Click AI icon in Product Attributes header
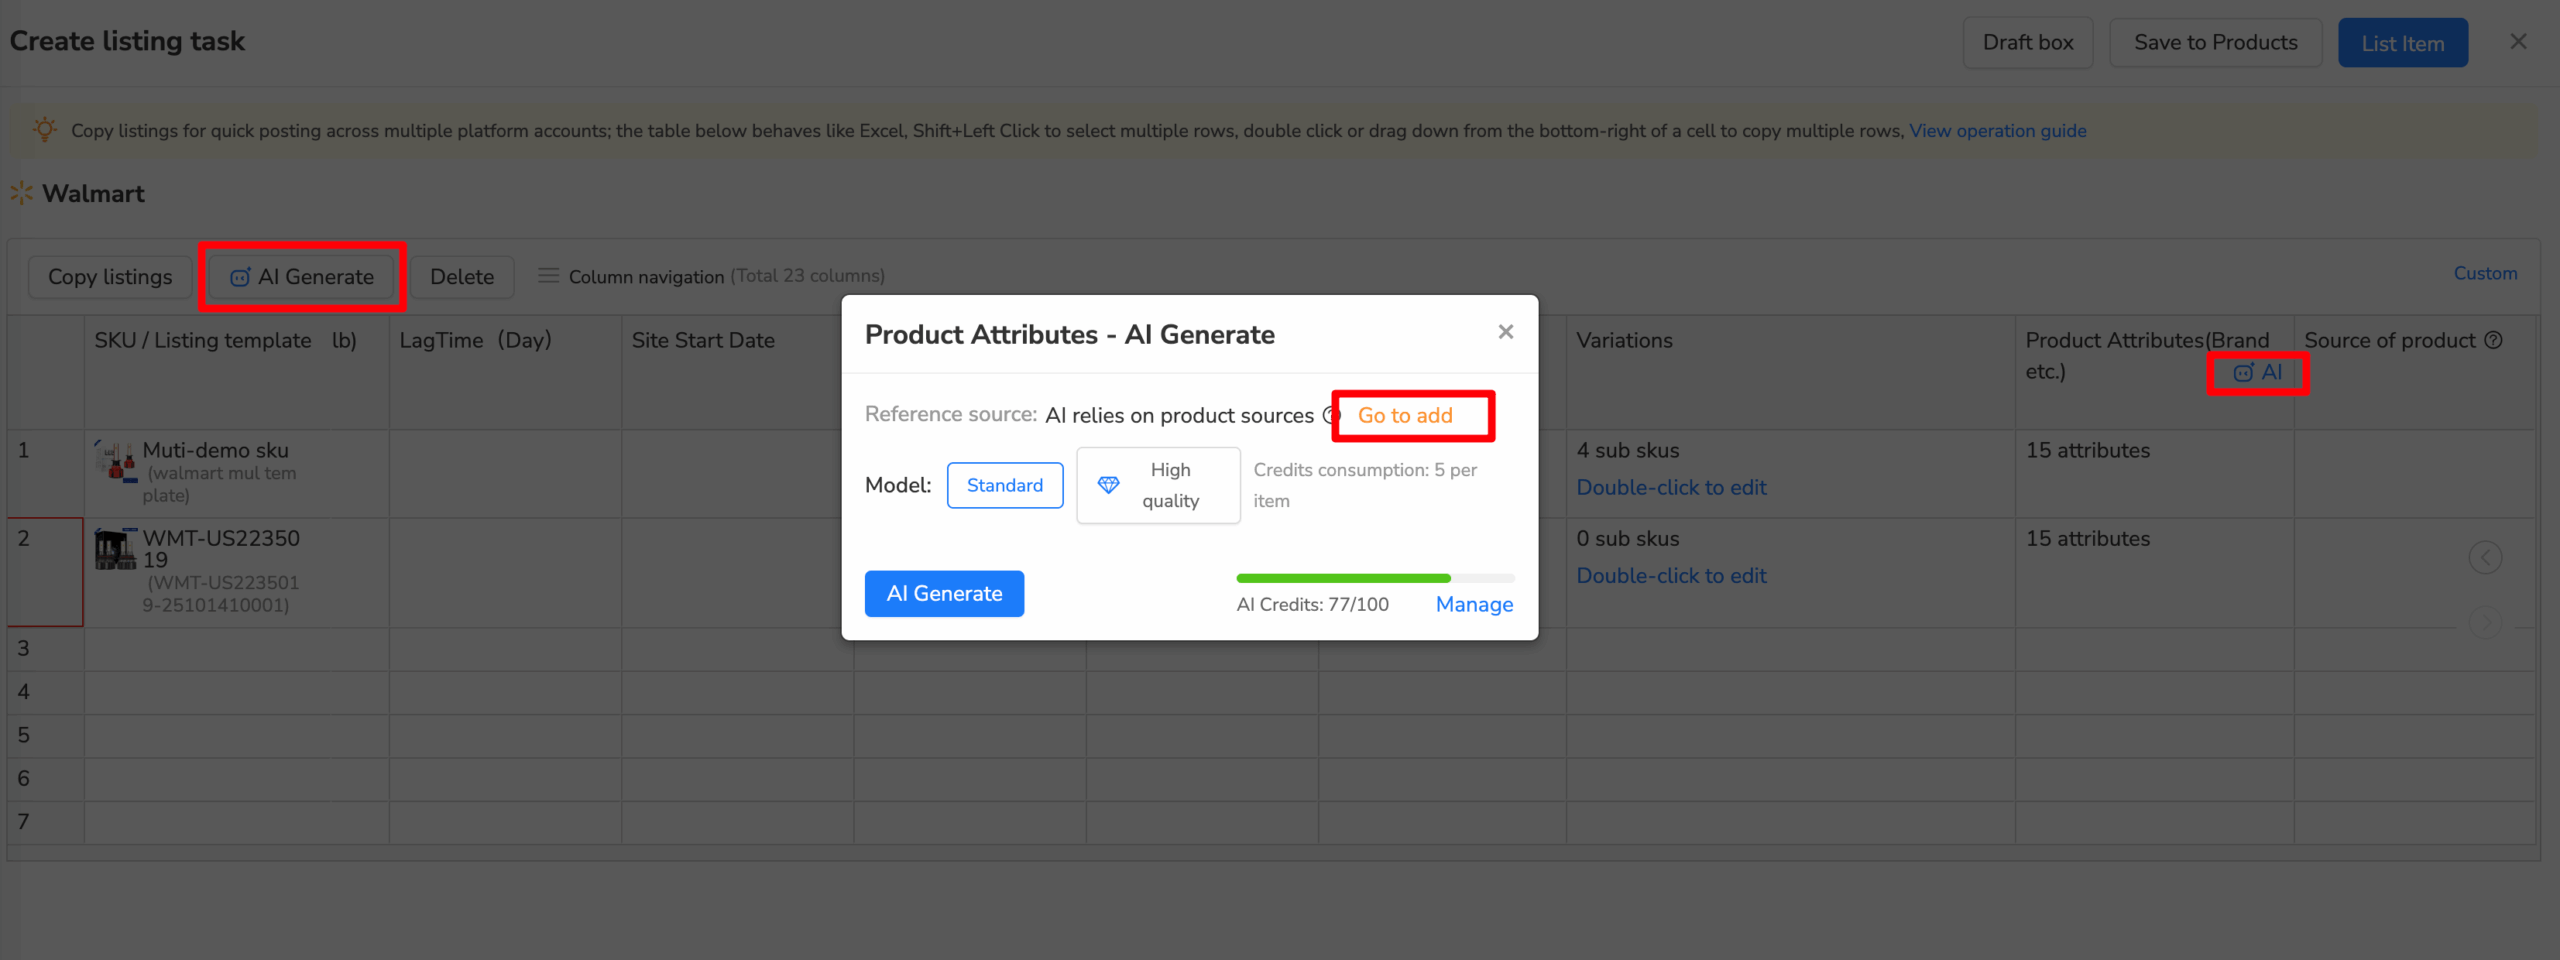The width and height of the screenshot is (2560, 960). [x=2258, y=372]
